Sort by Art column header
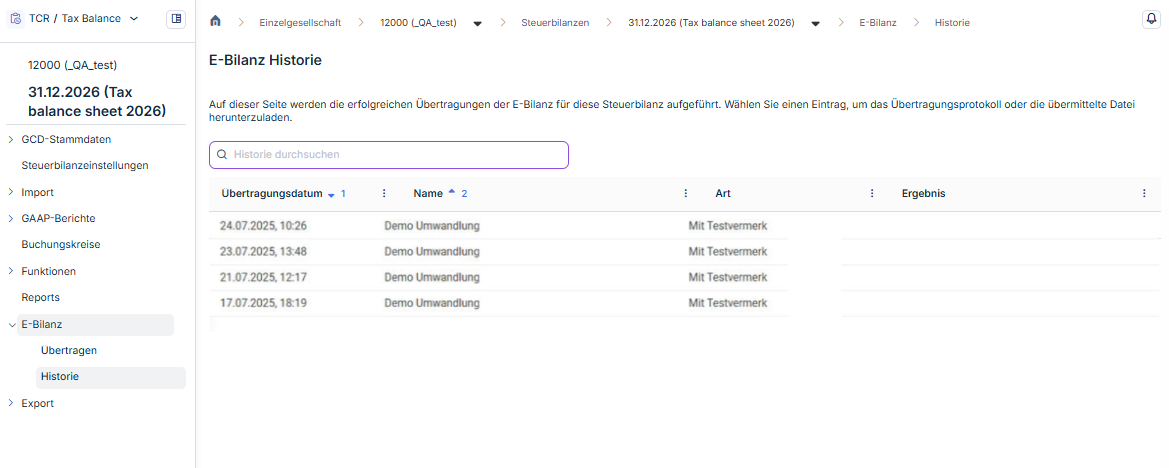Viewport: 1169px width, 468px height. pos(722,194)
